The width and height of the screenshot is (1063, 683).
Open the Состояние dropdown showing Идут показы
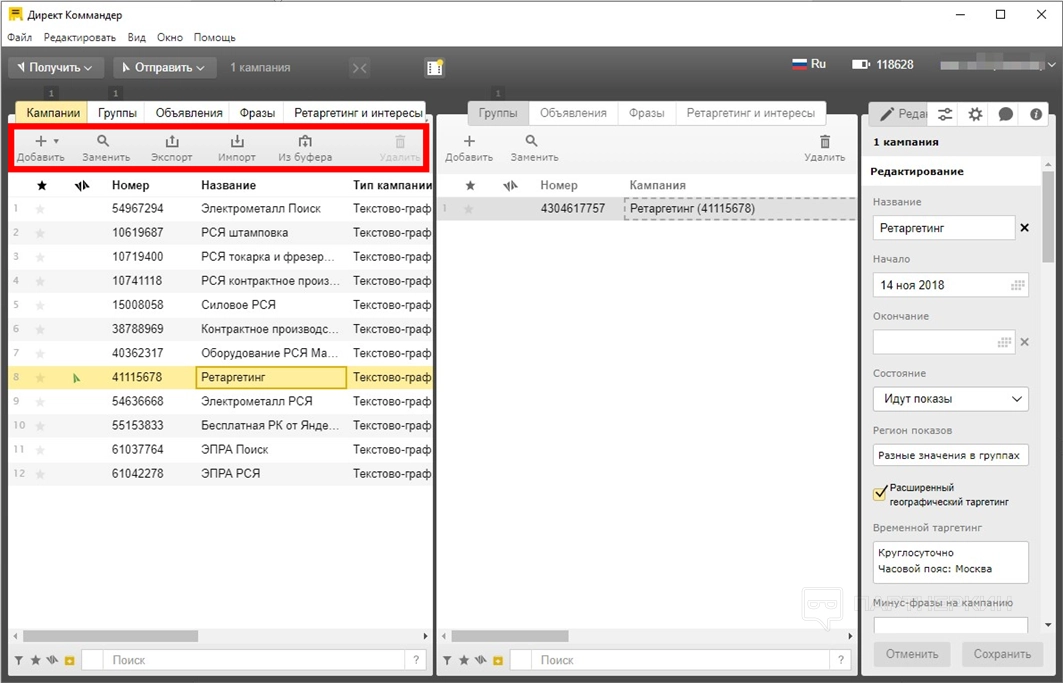point(950,399)
